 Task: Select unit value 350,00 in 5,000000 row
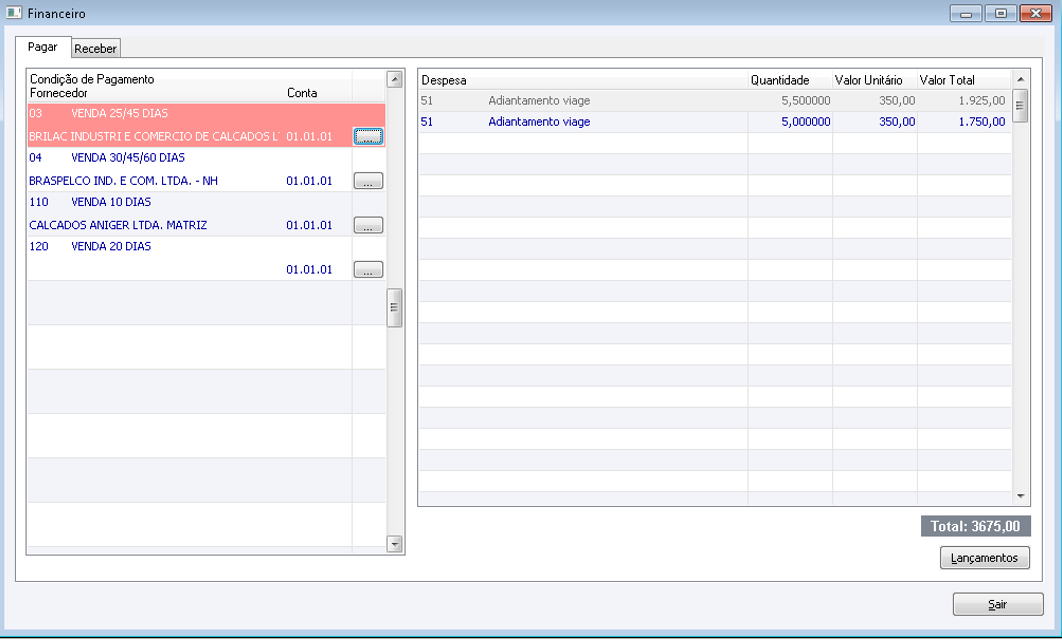coord(874,122)
